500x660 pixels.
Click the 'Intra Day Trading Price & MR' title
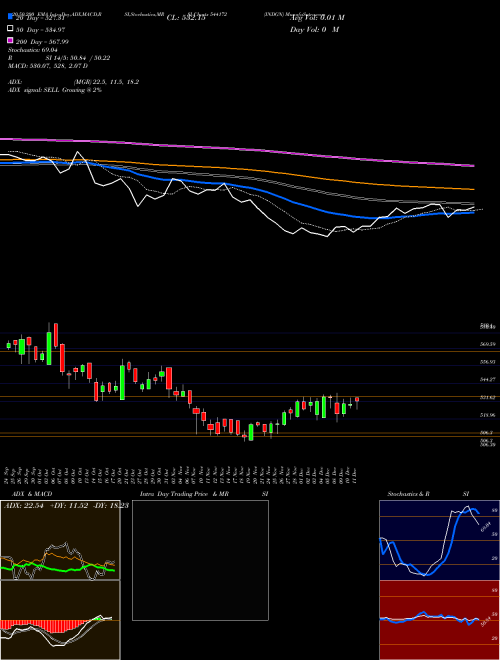185,494
